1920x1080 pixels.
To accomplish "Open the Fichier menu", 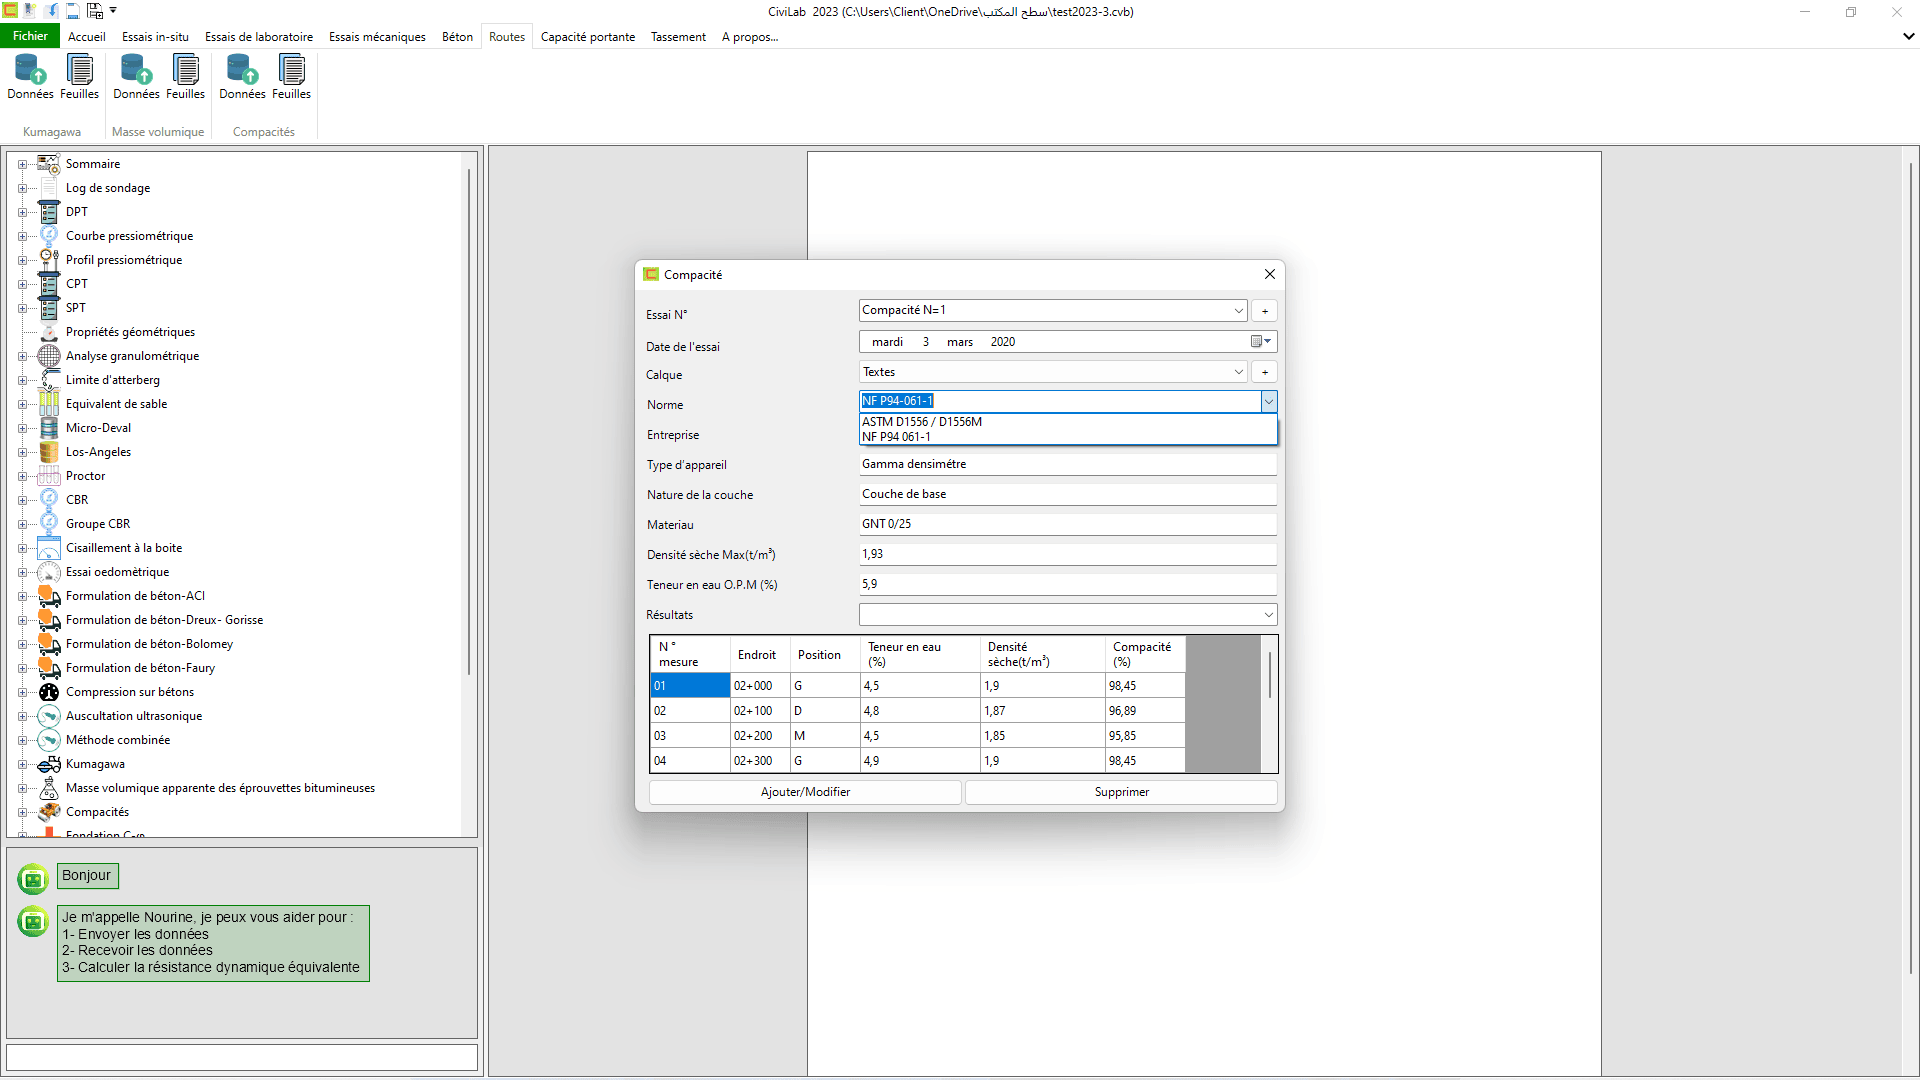I will tap(30, 36).
